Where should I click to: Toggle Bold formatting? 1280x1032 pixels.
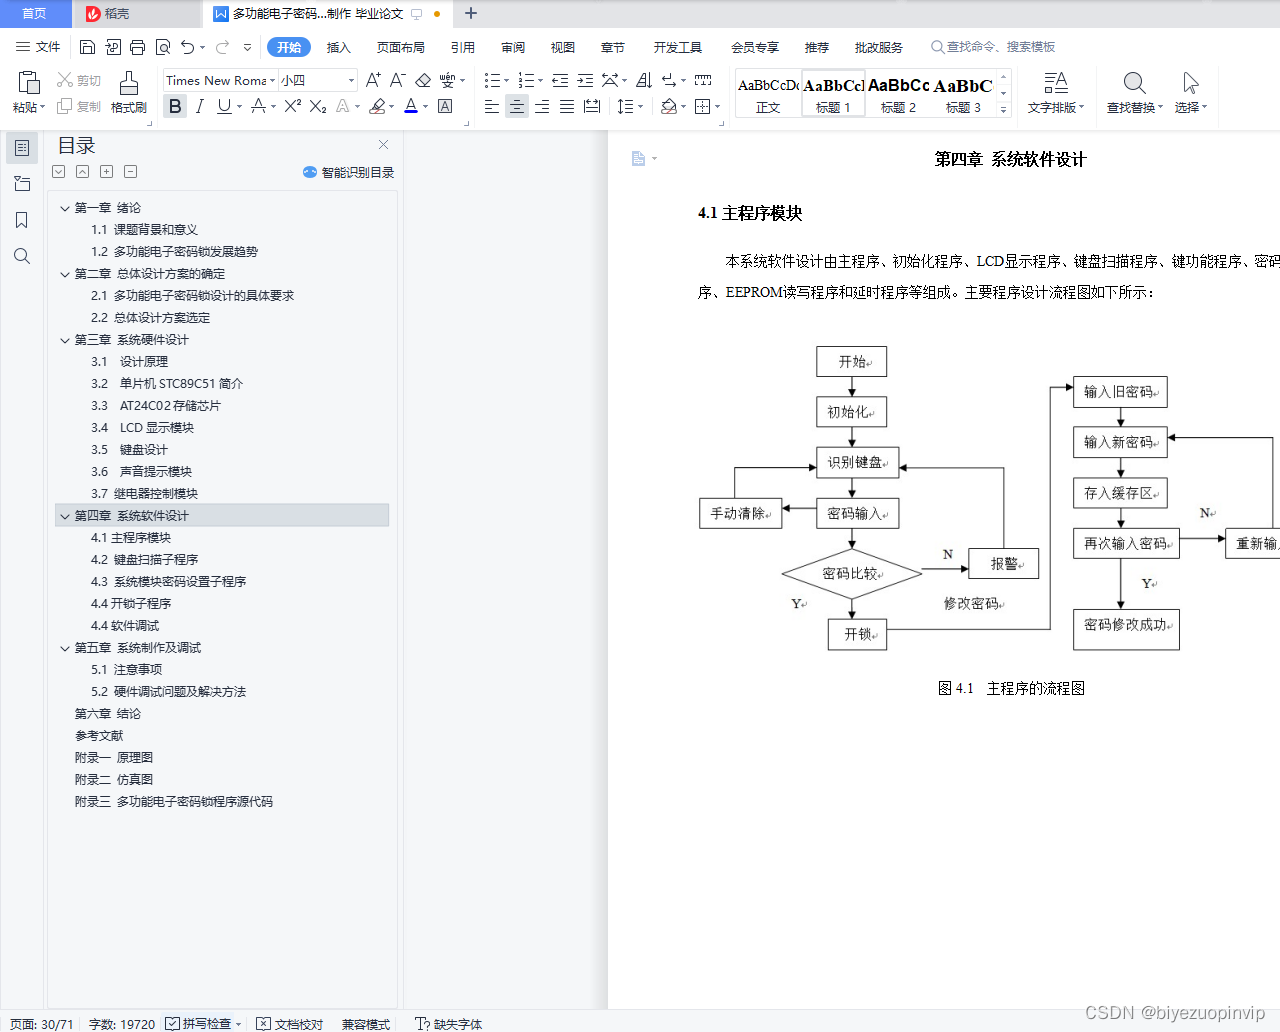(175, 106)
